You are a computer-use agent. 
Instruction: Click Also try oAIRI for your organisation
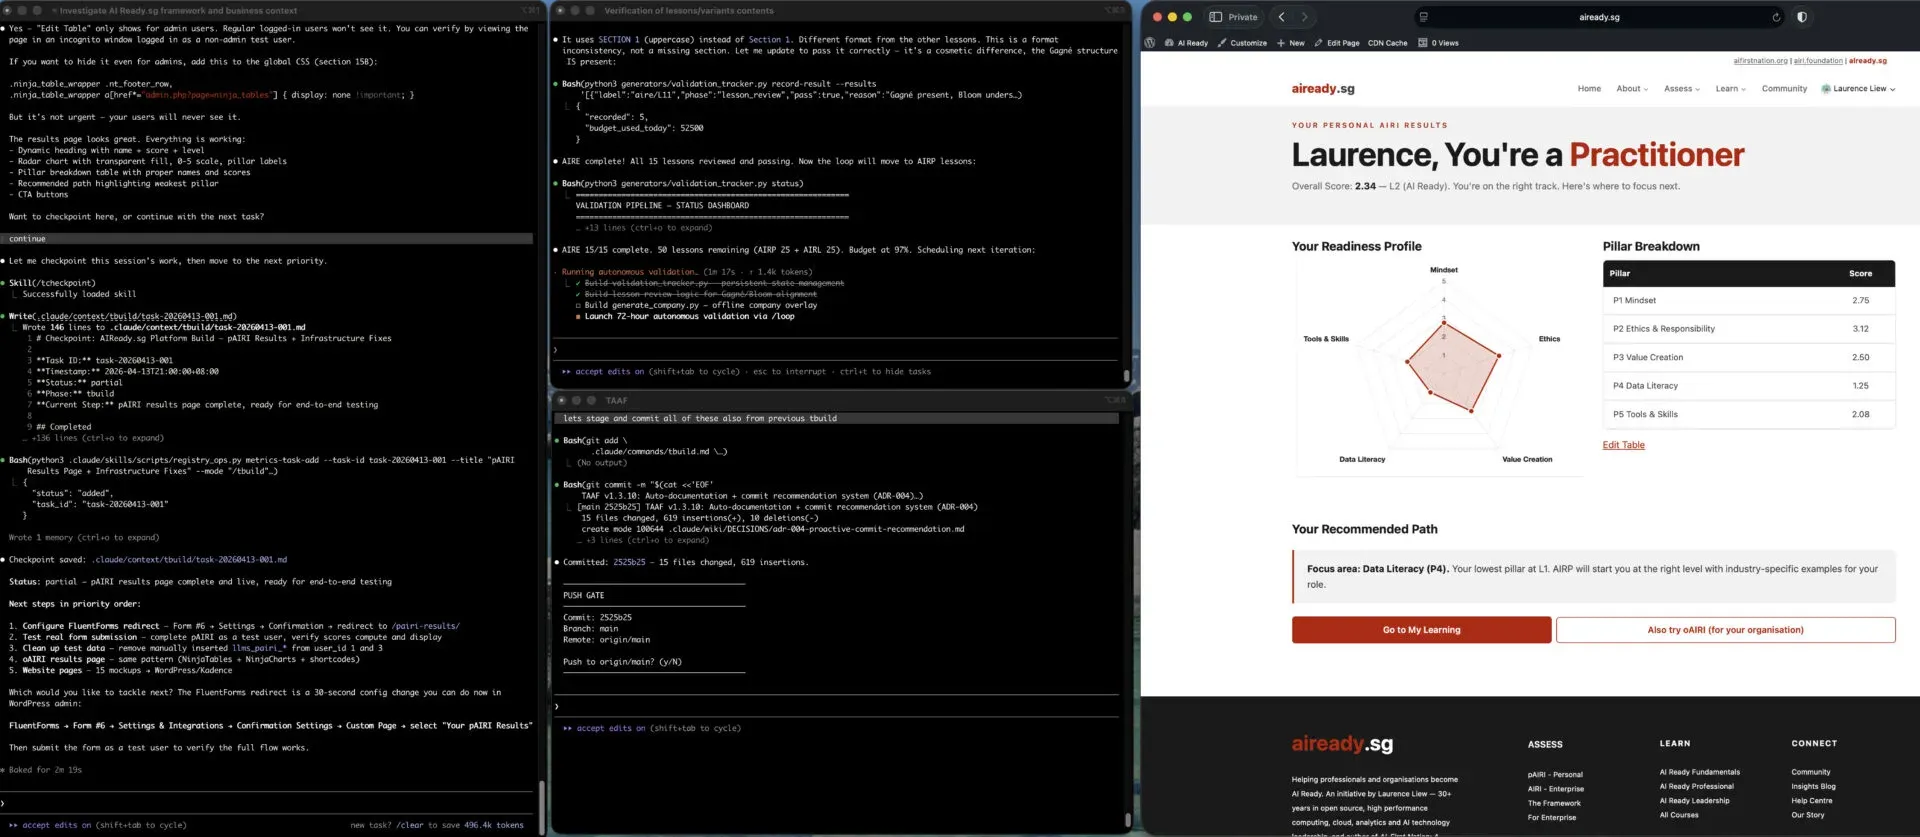[x=1725, y=630]
